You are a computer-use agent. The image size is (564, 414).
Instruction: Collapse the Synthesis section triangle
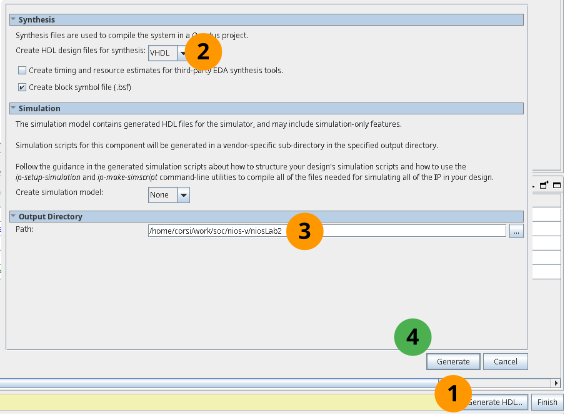tap(13, 19)
